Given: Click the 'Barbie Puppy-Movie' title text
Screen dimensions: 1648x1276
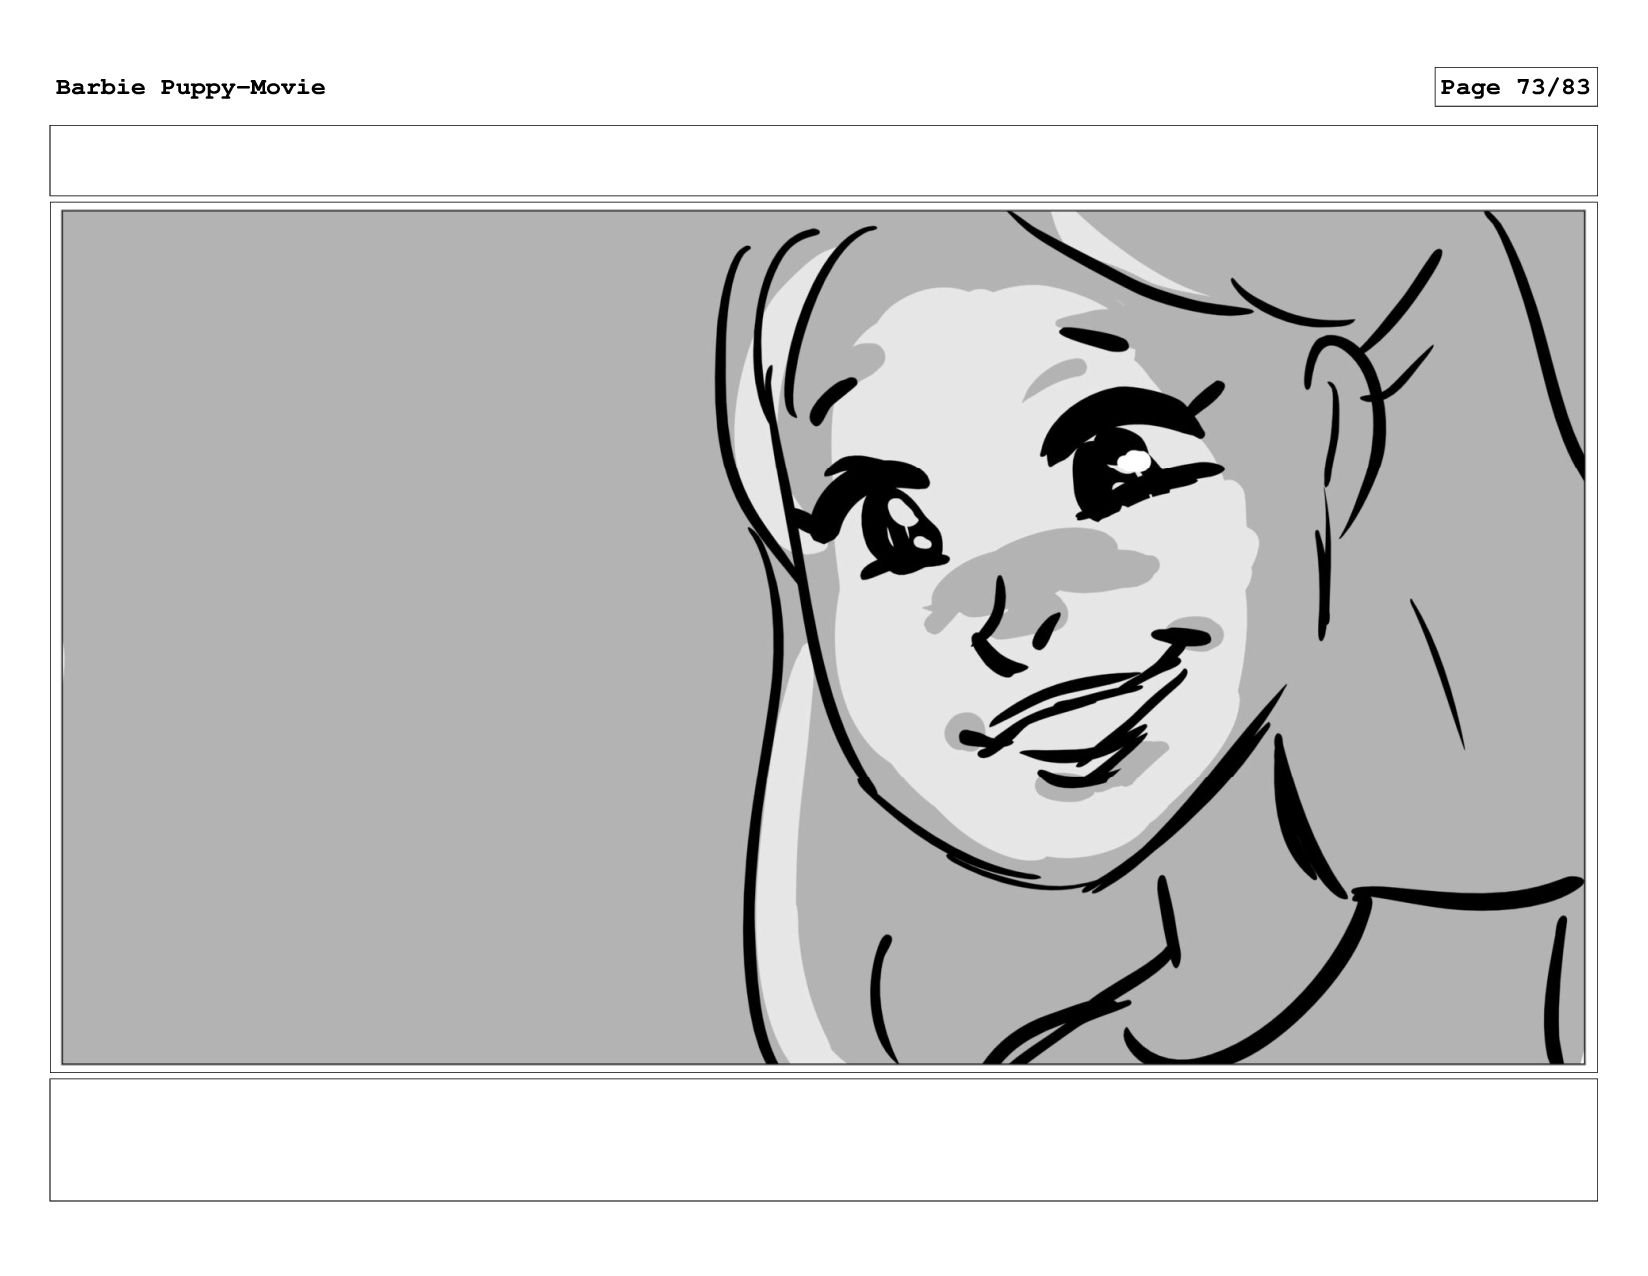Looking at the screenshot, I should [190, 88].
